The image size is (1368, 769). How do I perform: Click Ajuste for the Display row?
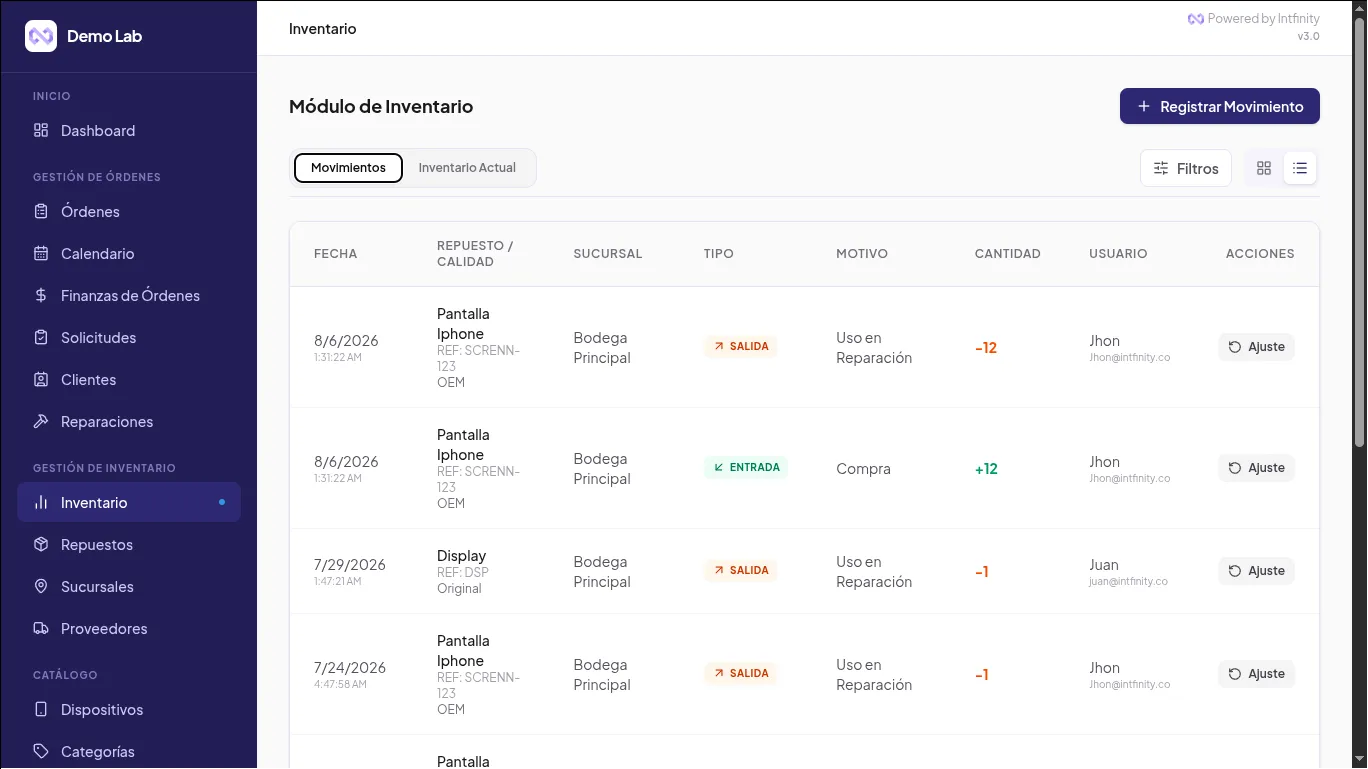[x=1257, y=571]
